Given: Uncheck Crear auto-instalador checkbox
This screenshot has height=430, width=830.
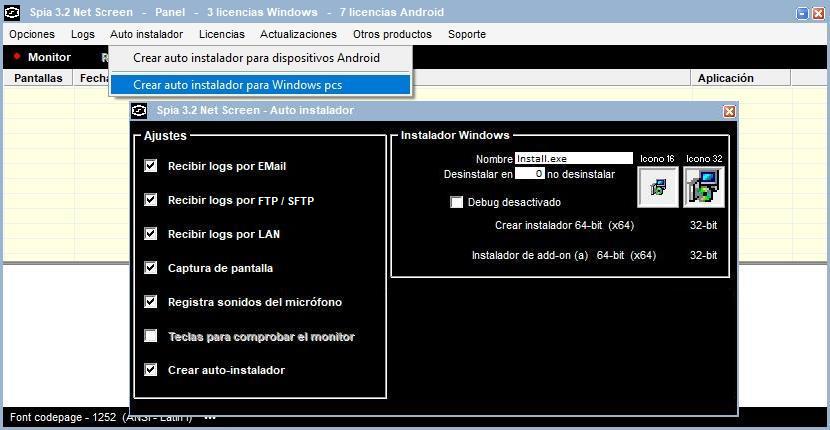Looking at the screenshot, I should pyautogui.click(x=151, y=370).
